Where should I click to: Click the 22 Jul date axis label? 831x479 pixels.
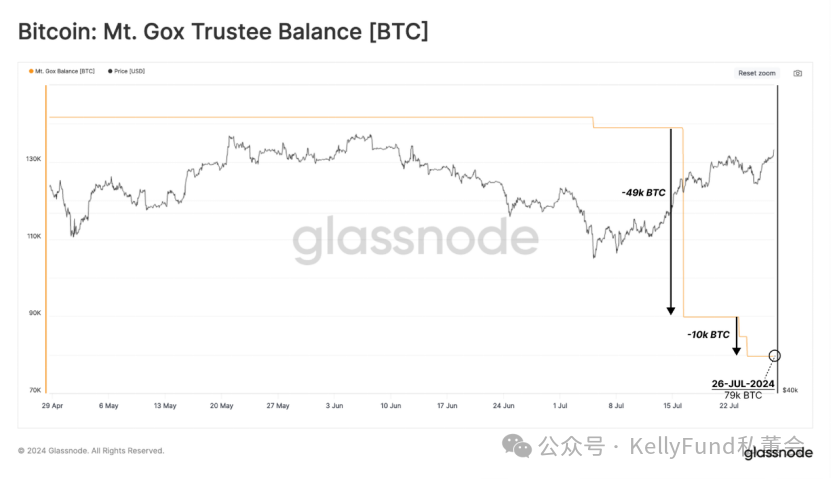[729, 405]
